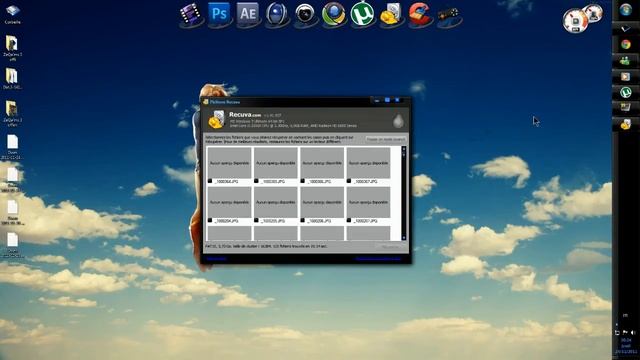Open the film reel video app in dock
The image size is (640, 360).
coord(191,14)
